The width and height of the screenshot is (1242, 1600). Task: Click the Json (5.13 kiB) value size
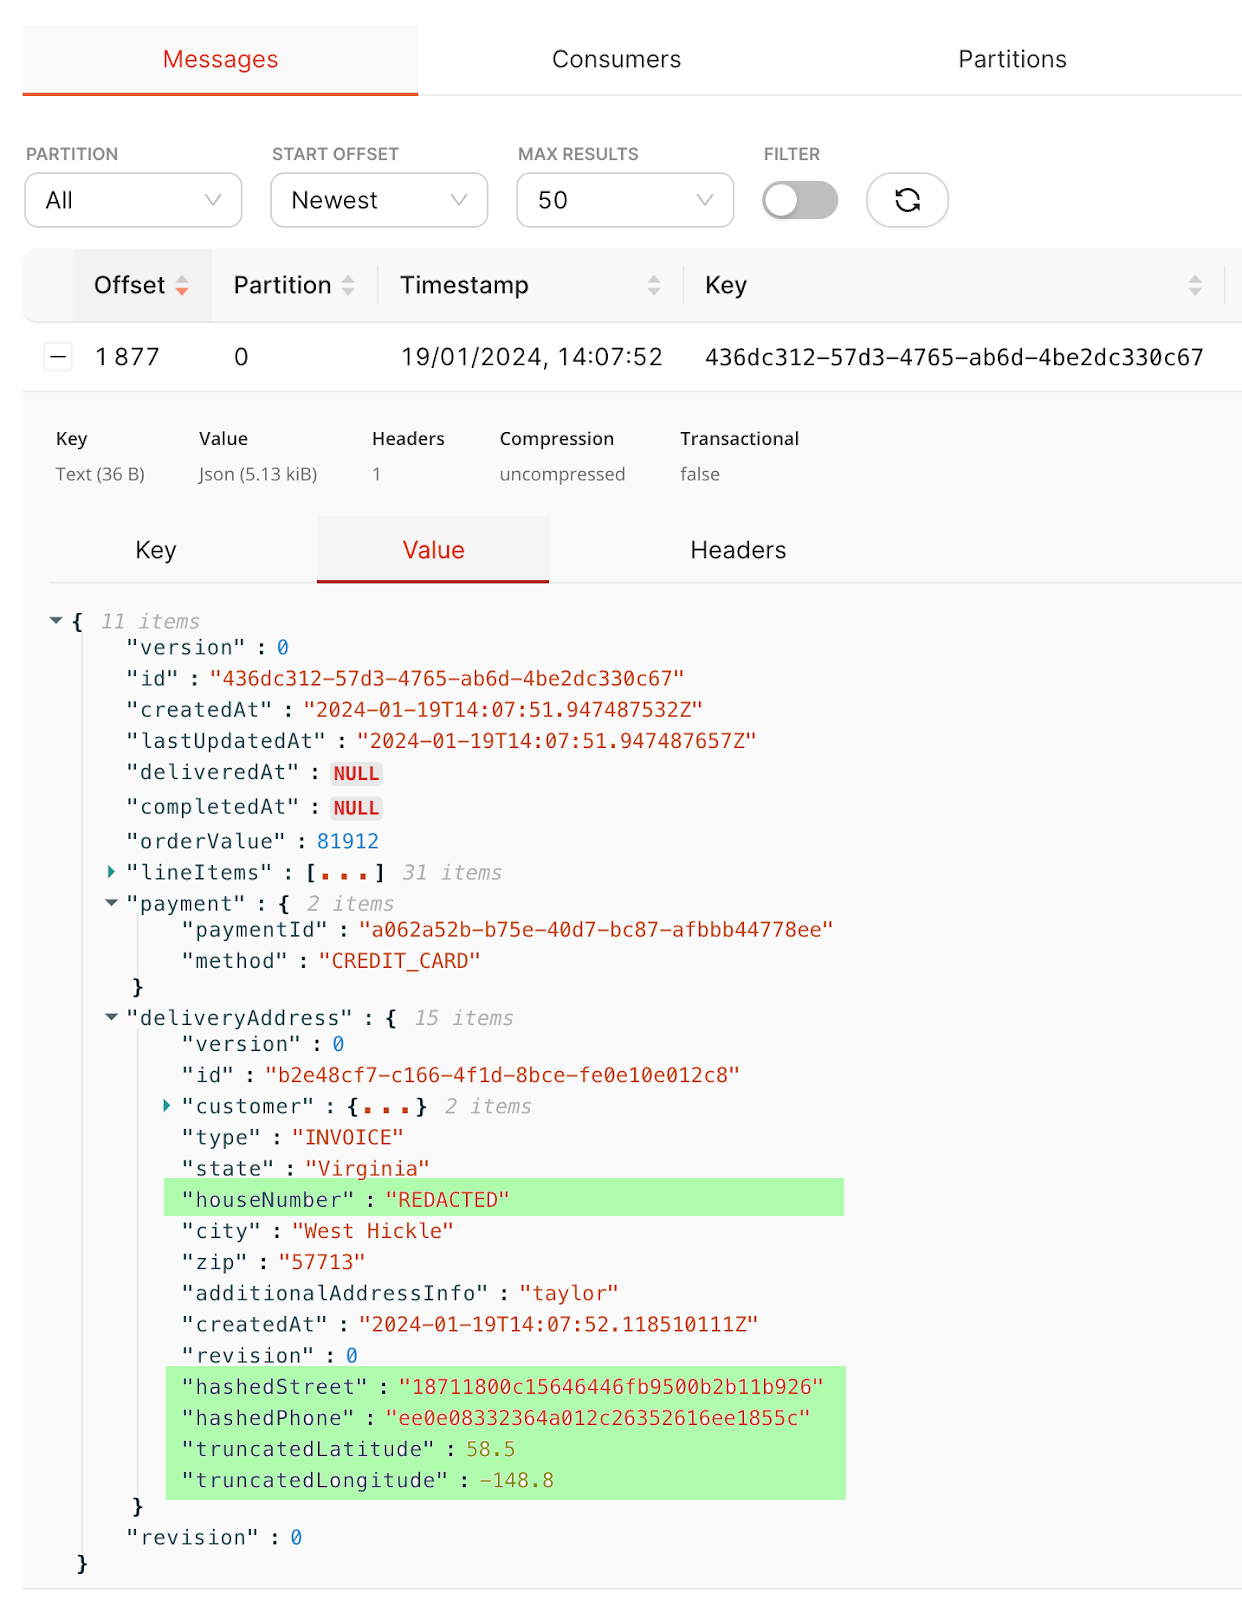click(x=258, y=474)
